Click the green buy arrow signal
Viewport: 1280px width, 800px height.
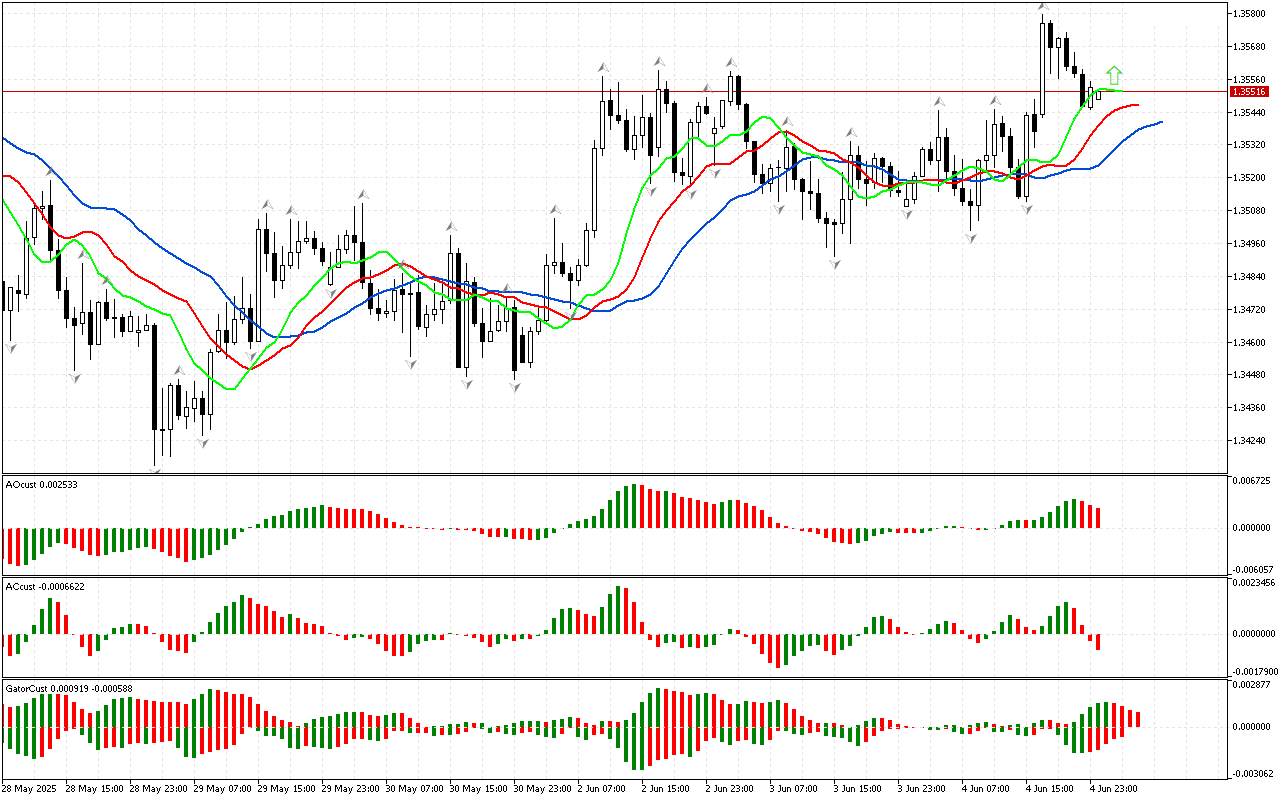tap(1114, 75)
